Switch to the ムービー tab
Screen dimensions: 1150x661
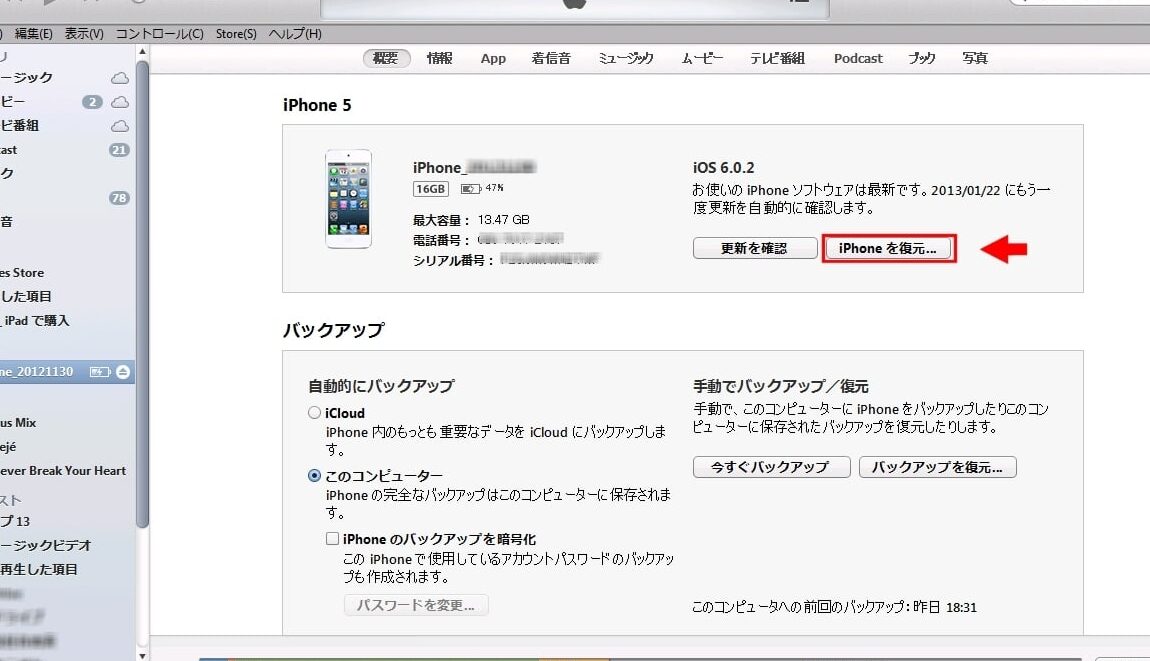click(x=702, y=59)
